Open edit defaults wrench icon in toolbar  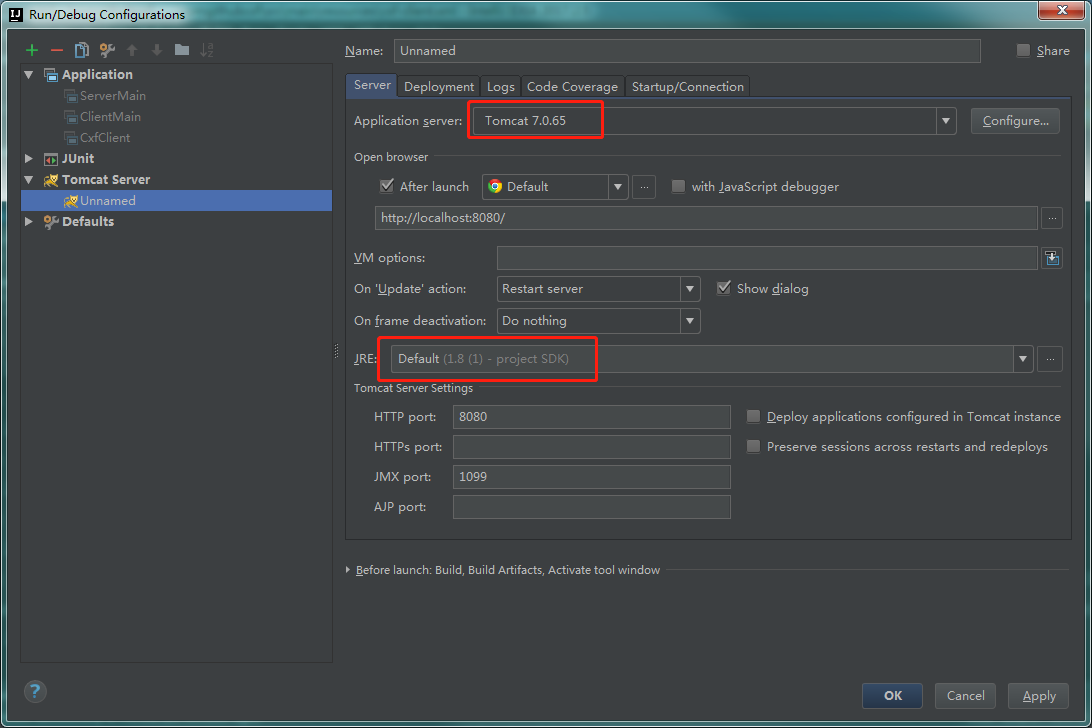coord(107,50)
